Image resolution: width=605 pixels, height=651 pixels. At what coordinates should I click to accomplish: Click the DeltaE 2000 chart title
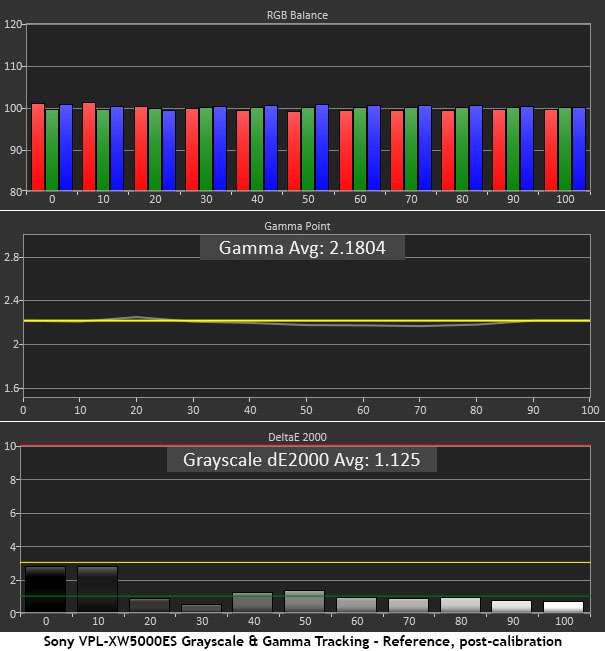coord(297,437)
